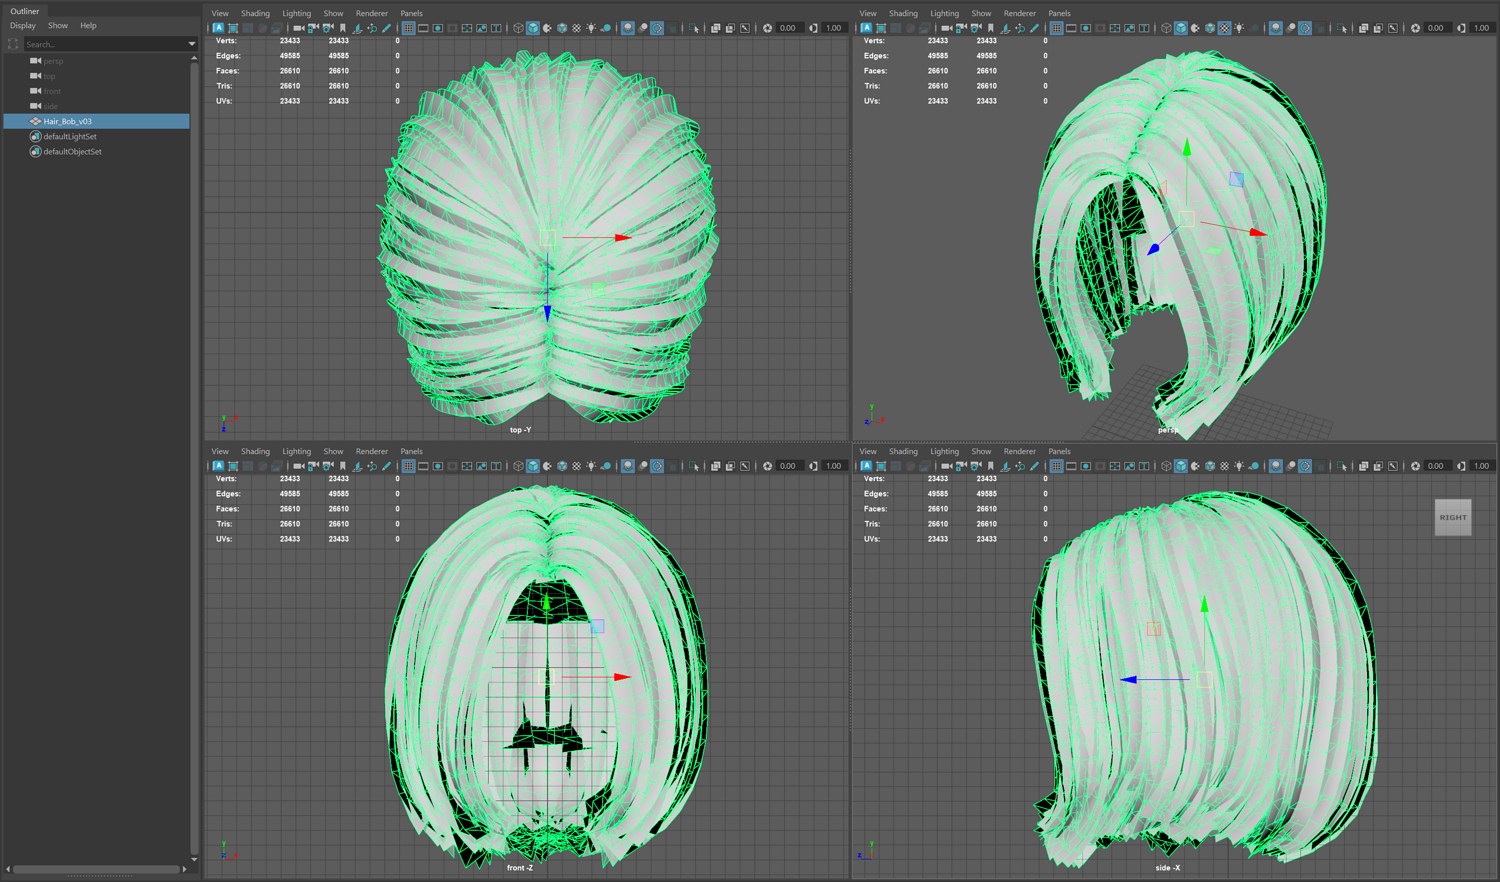Viewport: 1500px width, 882px height.
Task: Click the camera icon in top viewport toolbar
Action: [x=298, y=28]
